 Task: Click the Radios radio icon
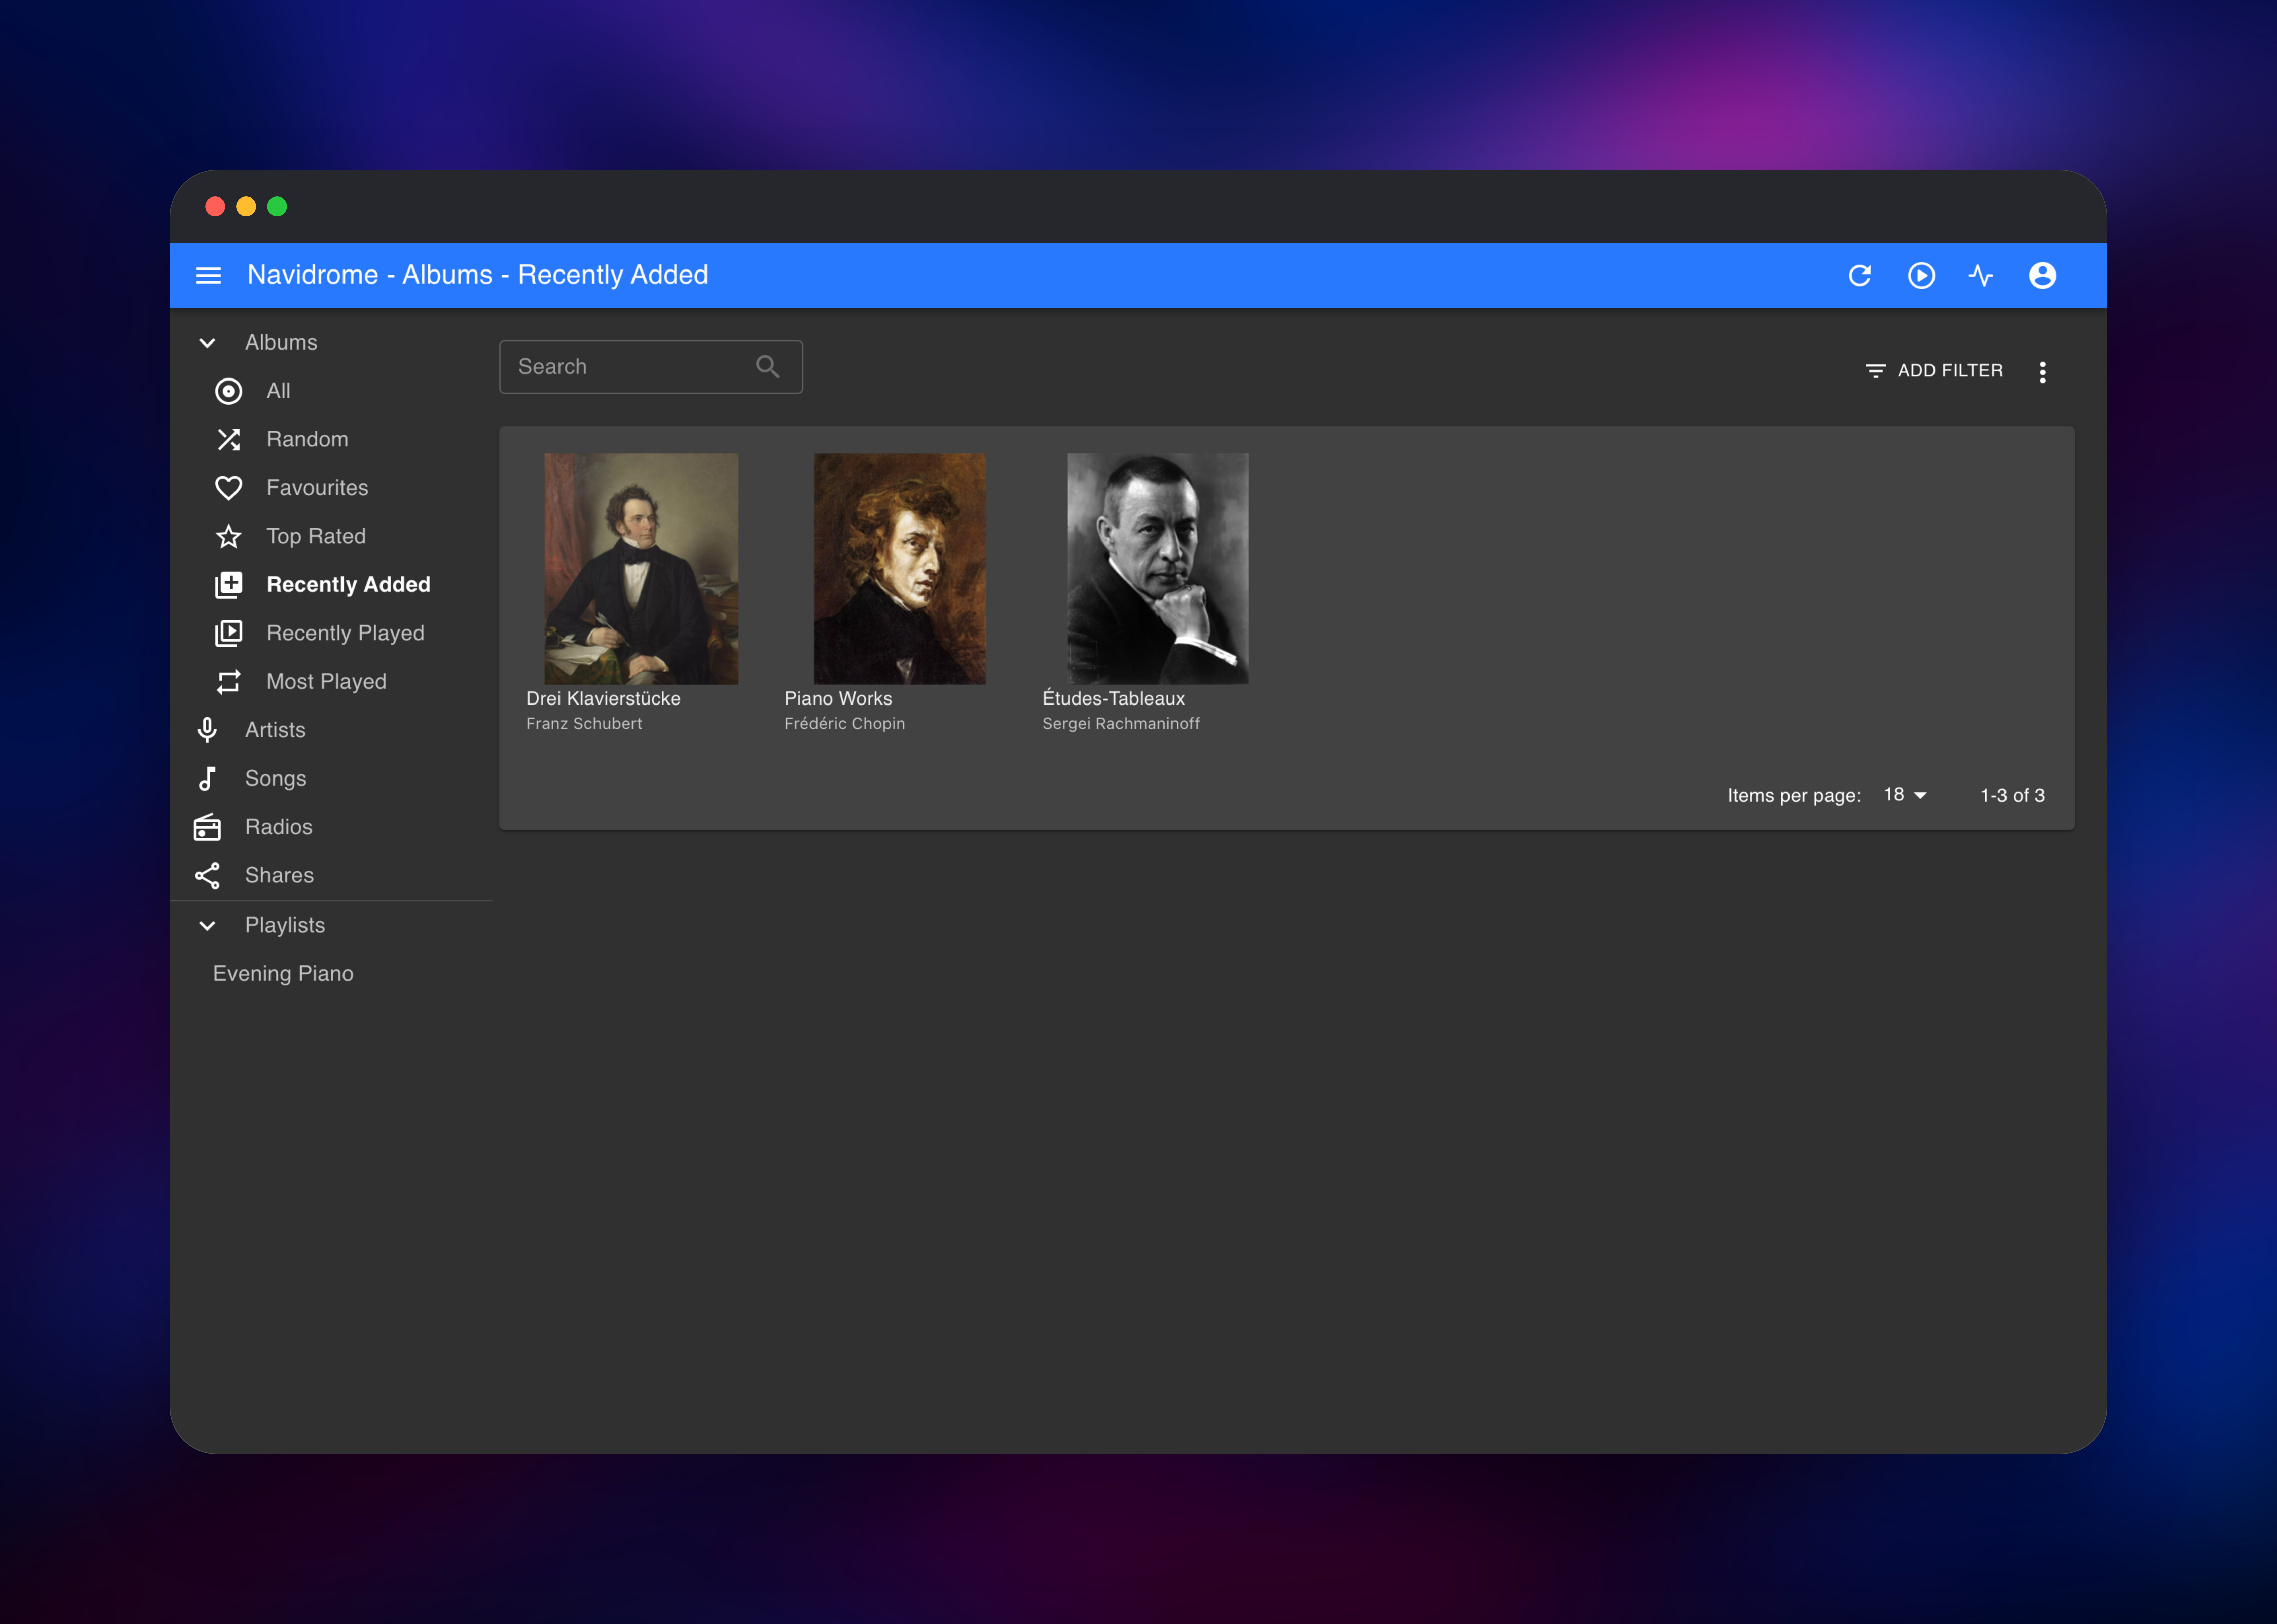pos(207,827)
